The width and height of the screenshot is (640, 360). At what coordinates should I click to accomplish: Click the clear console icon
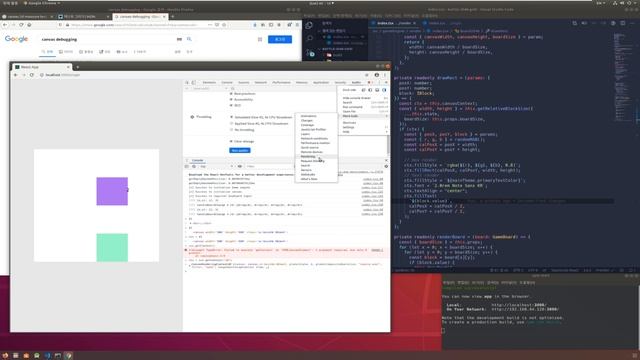tap(194, 166)
